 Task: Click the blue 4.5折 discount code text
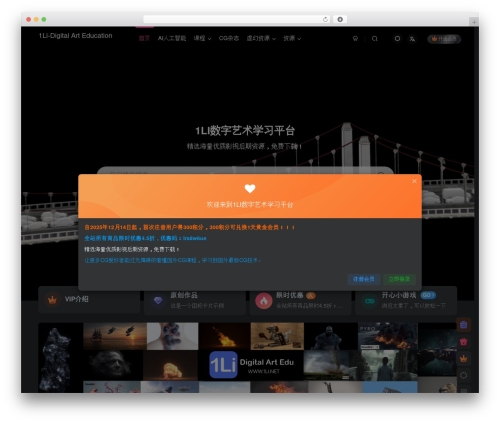145,238
